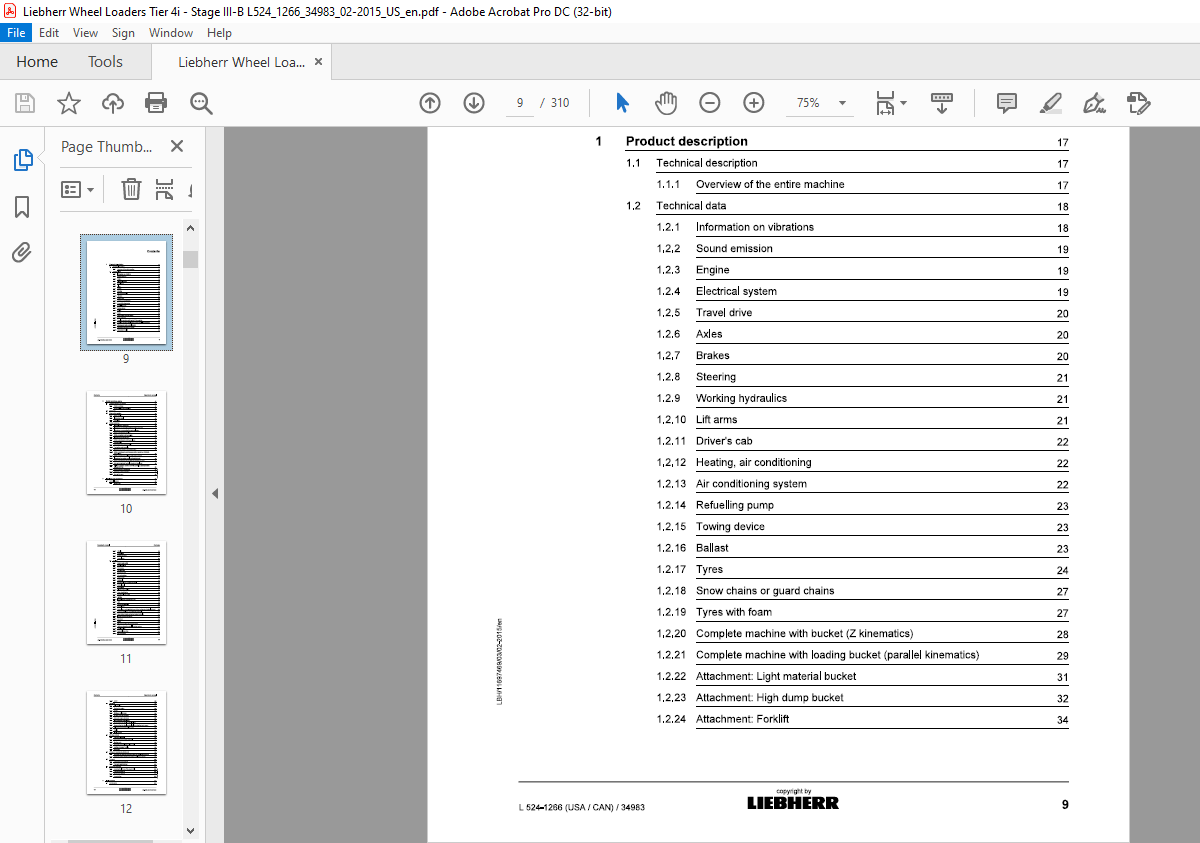Viewport: 1200px width, 843px height.
Task: Delete selected pages with trash icon
Action: (x=131, y=189)
